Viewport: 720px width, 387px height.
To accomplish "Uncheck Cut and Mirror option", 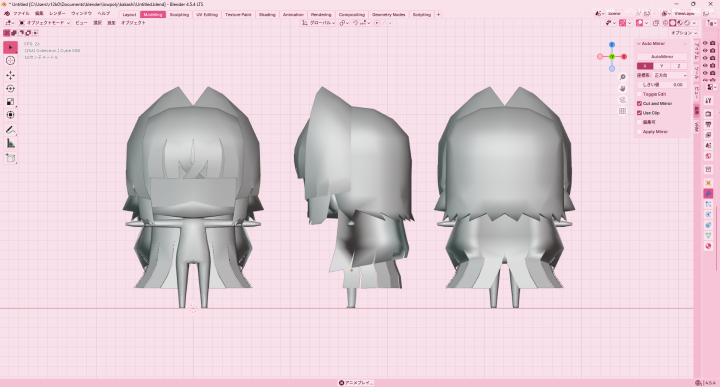I will (639, 103).
